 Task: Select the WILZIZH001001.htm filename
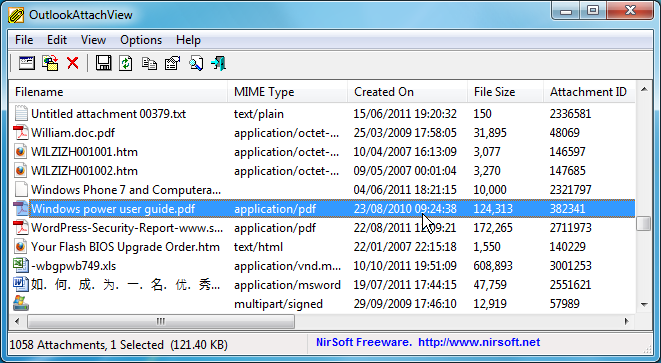point(84,152)
